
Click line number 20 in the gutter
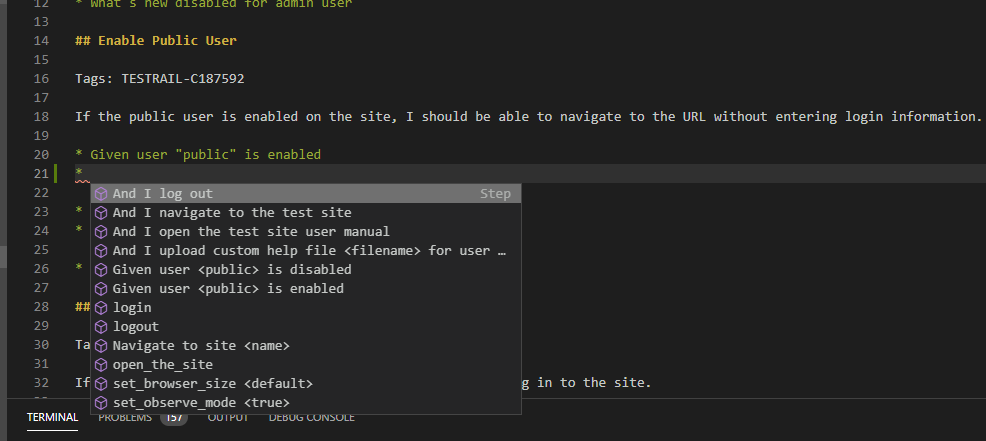pyautogui.click(x=41, y=154)
